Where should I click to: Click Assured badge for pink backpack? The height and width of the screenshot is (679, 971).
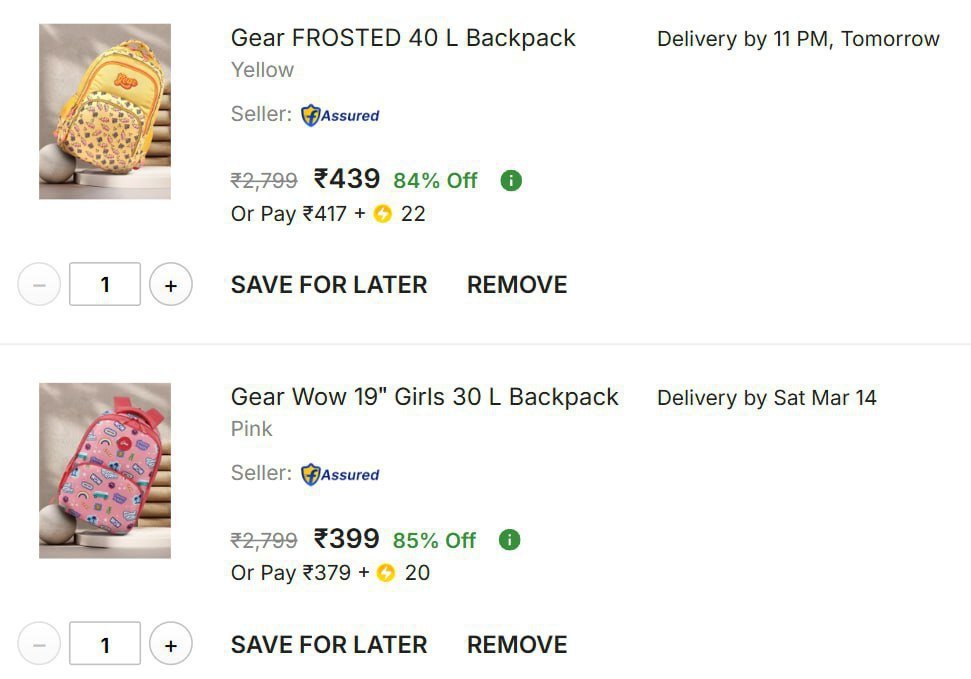[340, 474]
